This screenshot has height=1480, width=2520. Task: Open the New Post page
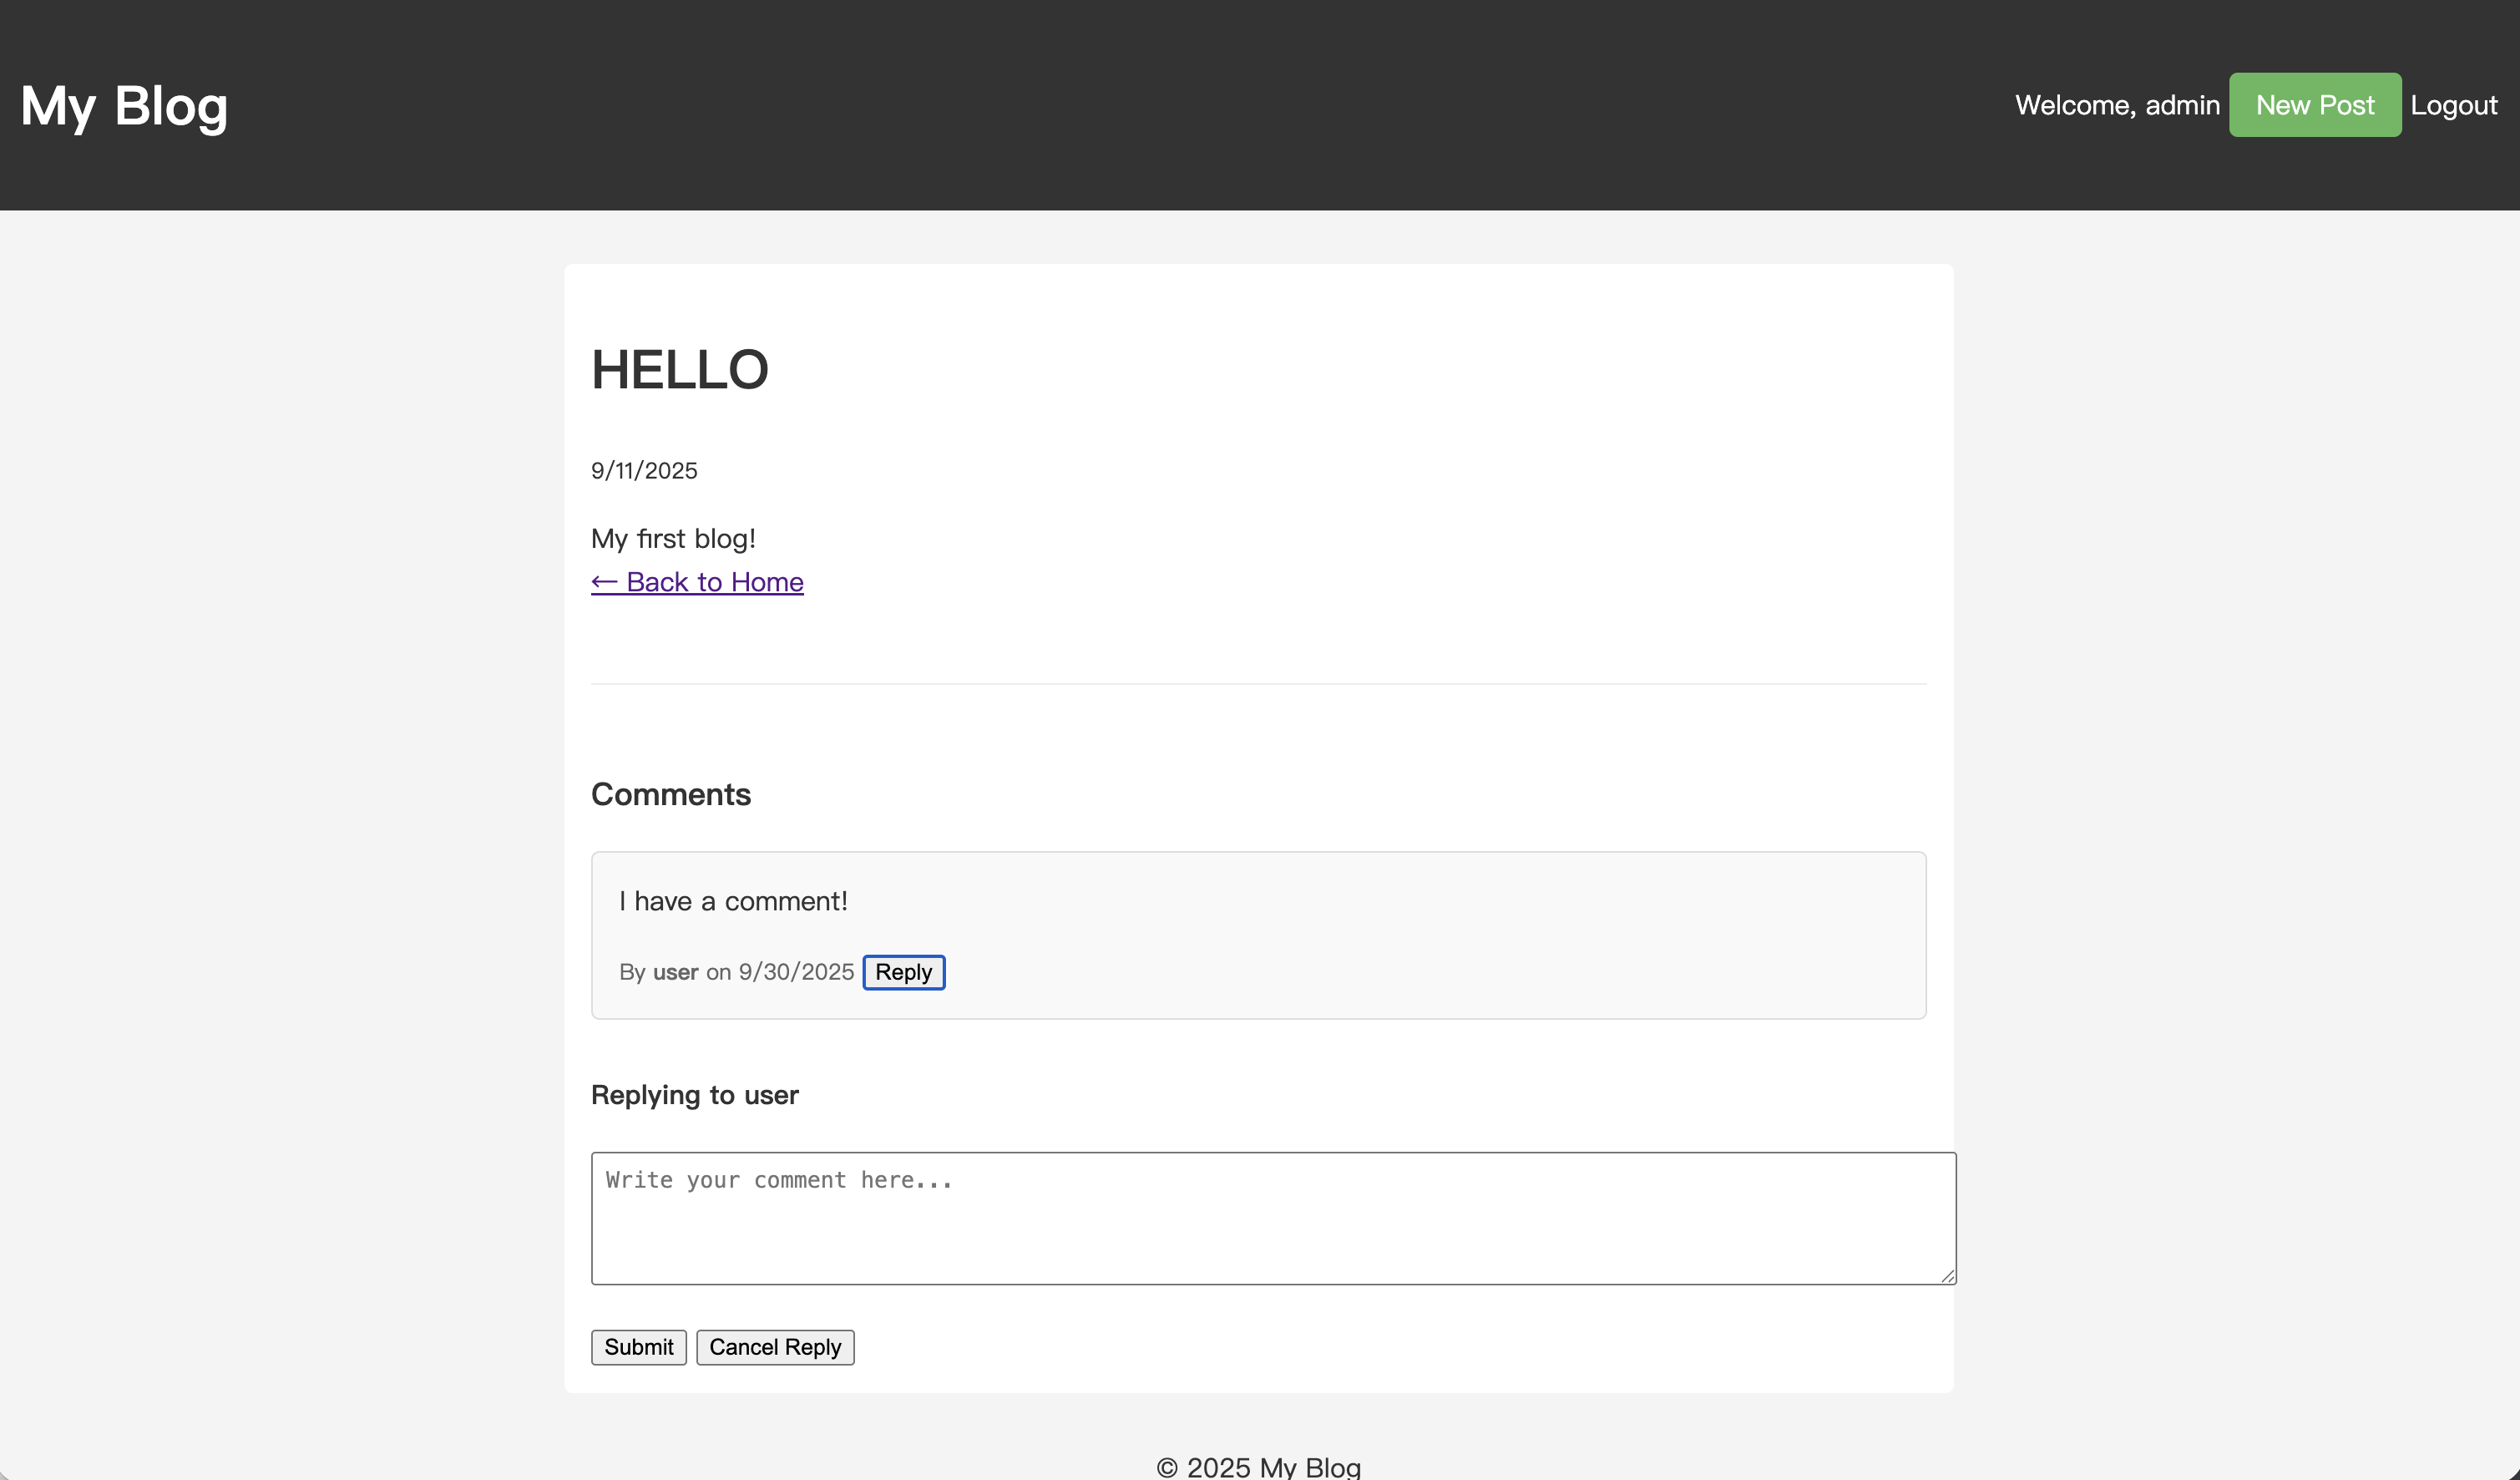coord(2314,105)
